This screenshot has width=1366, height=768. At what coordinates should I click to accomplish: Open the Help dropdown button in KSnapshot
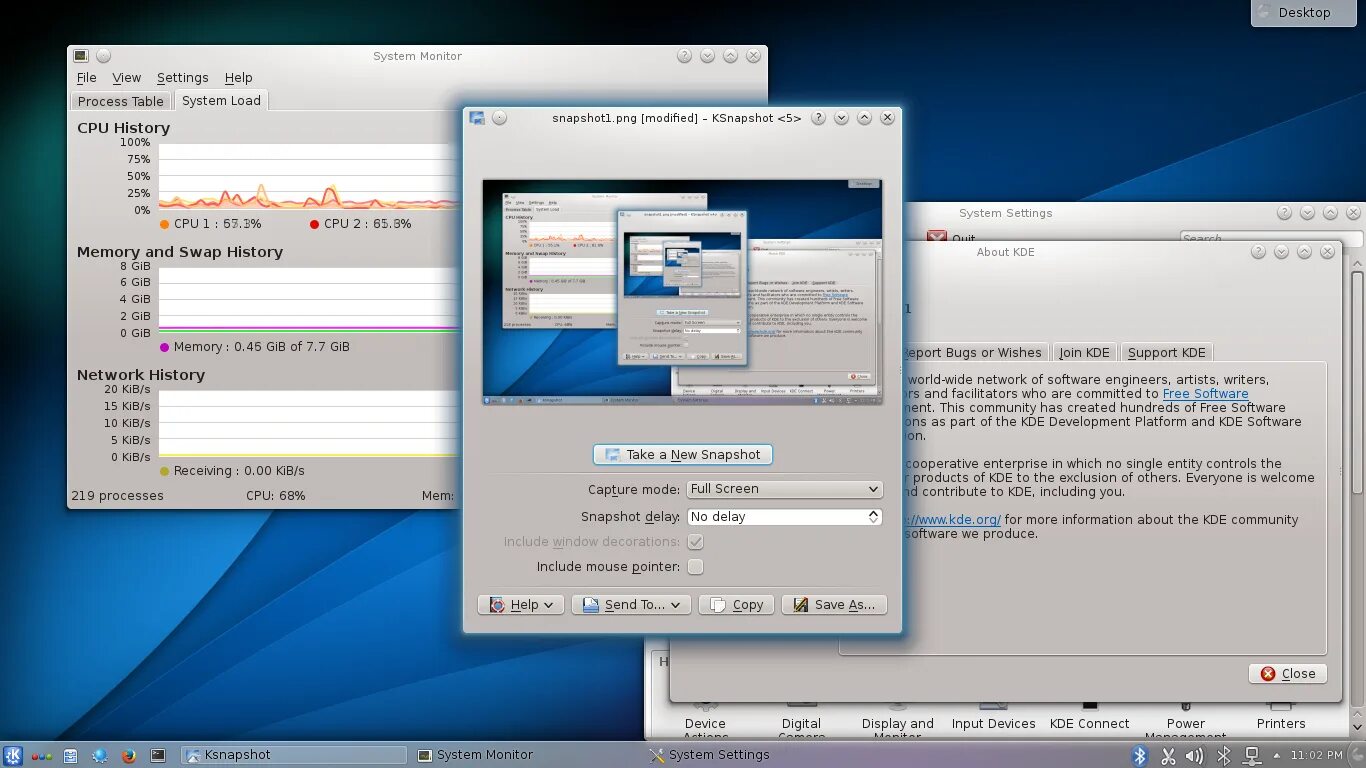(x=521, y=605)
